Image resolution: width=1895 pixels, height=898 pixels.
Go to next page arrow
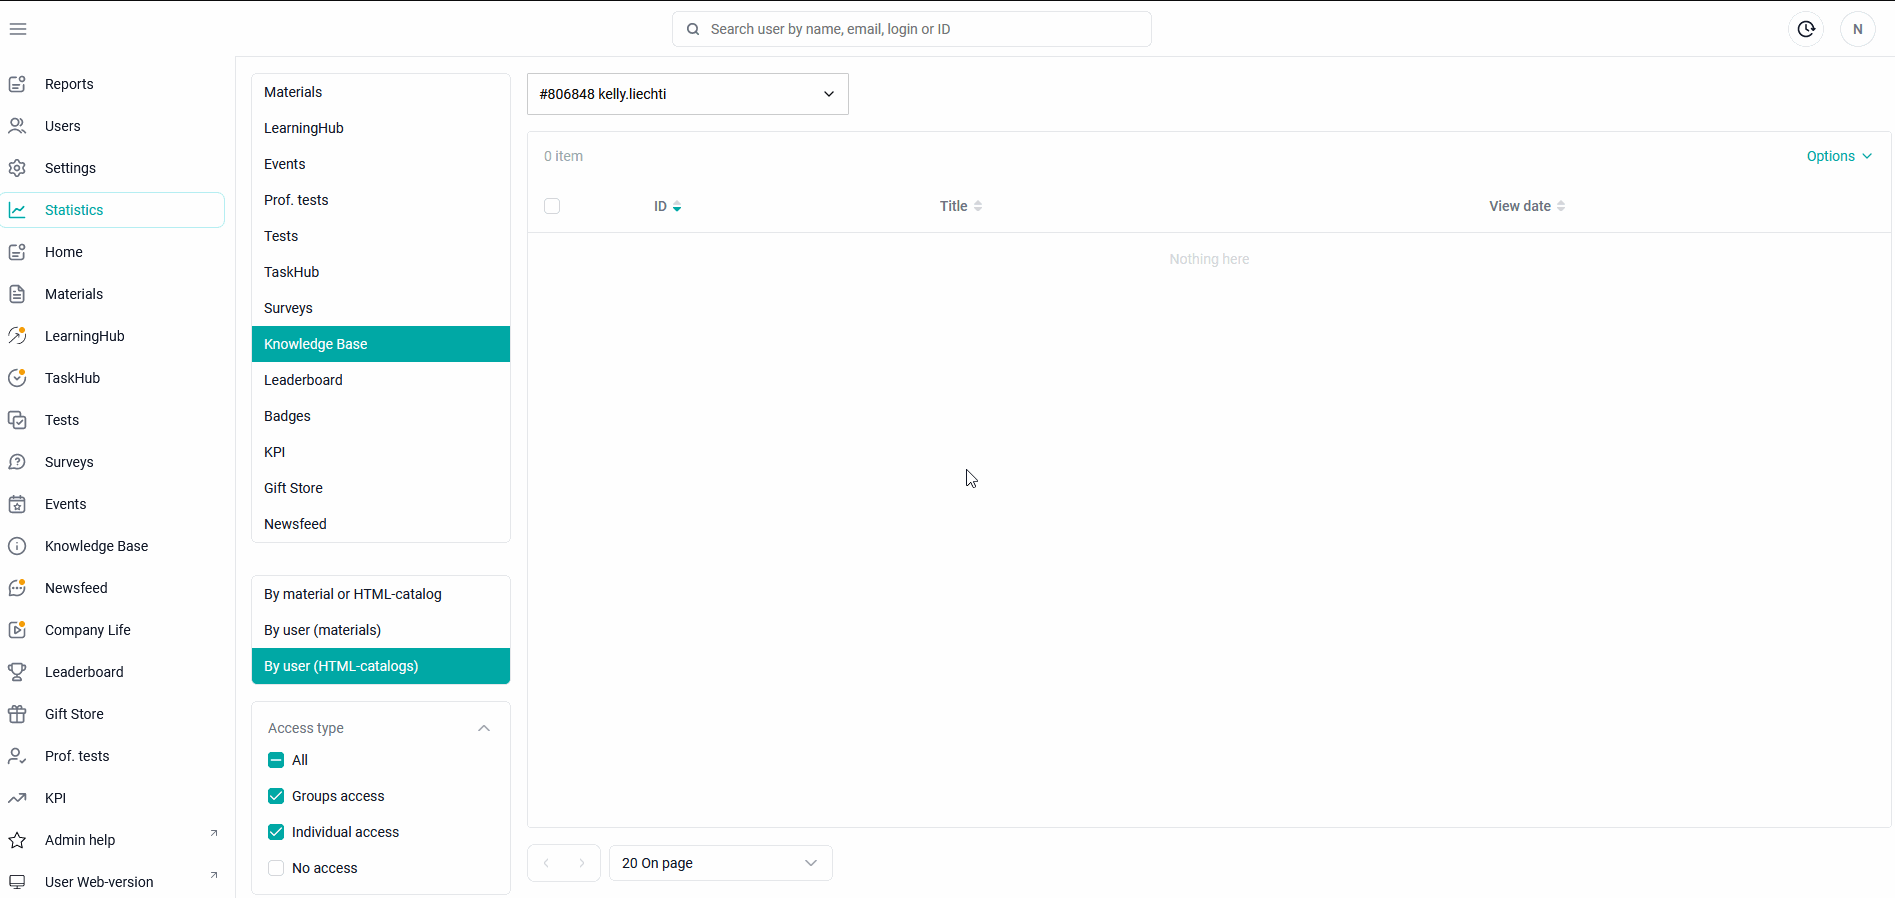point(582,863)
